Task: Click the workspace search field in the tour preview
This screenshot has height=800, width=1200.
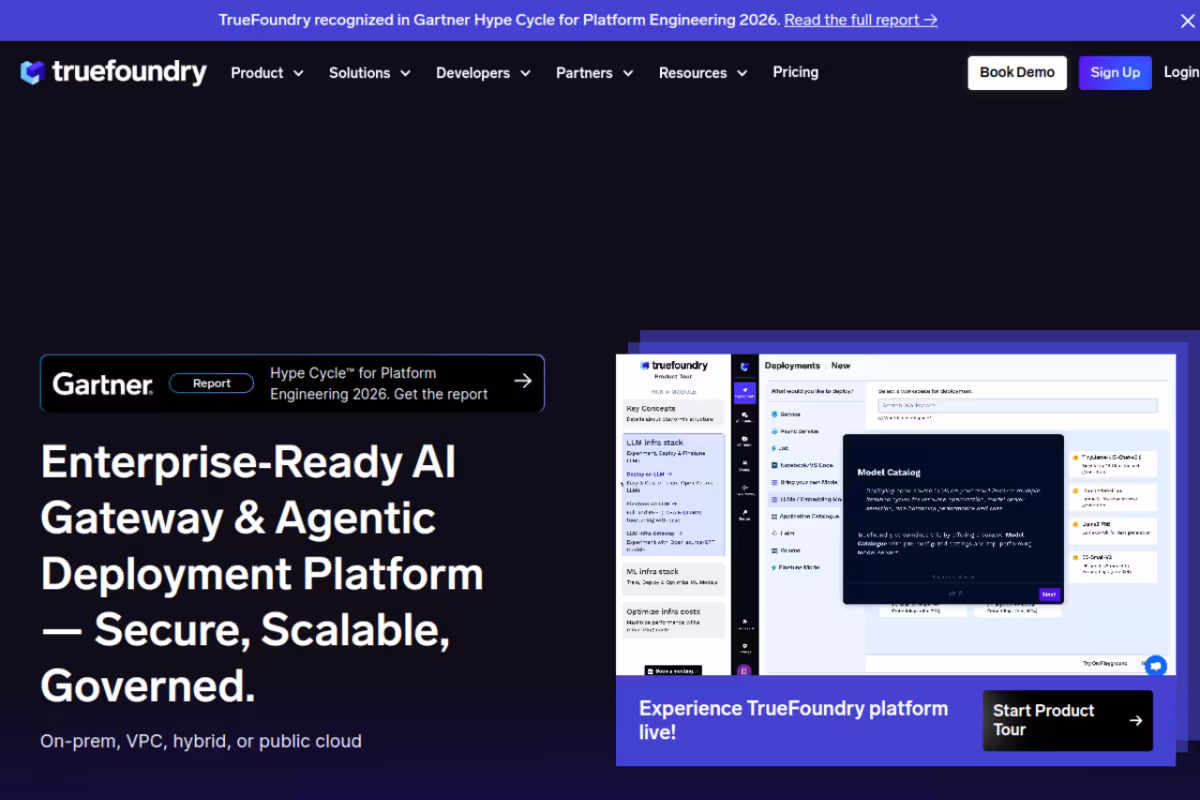Action: pyautogui.click(x=1017, y=406)
